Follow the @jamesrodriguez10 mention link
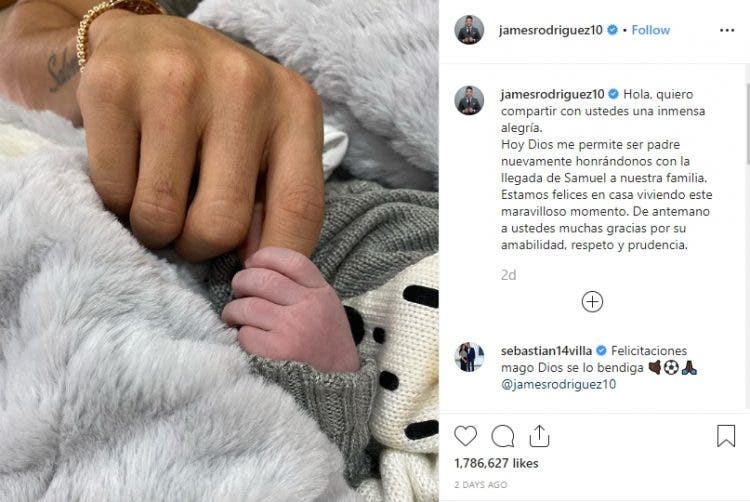The width and height of the screenshot is (750, 502). [x=559, y=384]
